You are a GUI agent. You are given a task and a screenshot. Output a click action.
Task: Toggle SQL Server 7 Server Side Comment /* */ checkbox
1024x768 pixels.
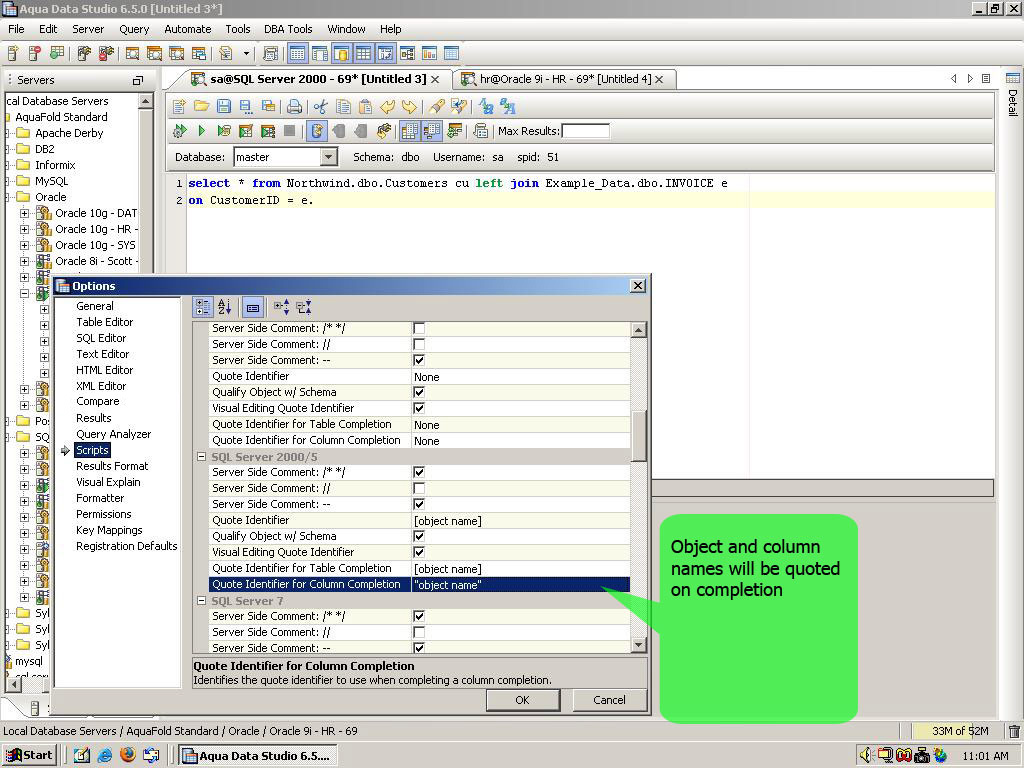tap(419, 616)
